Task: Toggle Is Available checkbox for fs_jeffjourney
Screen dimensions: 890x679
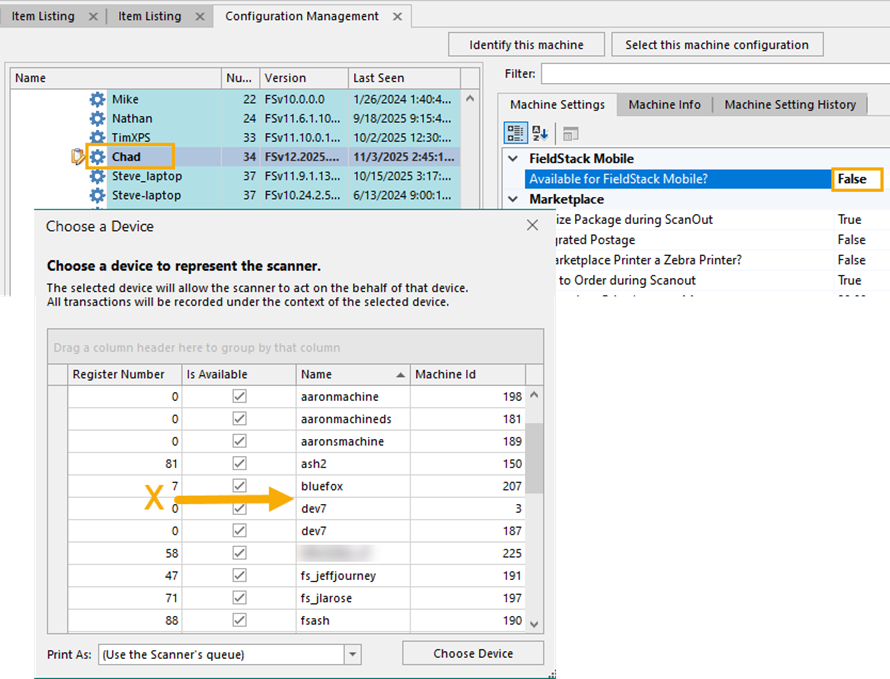Action: coord(240,576)
